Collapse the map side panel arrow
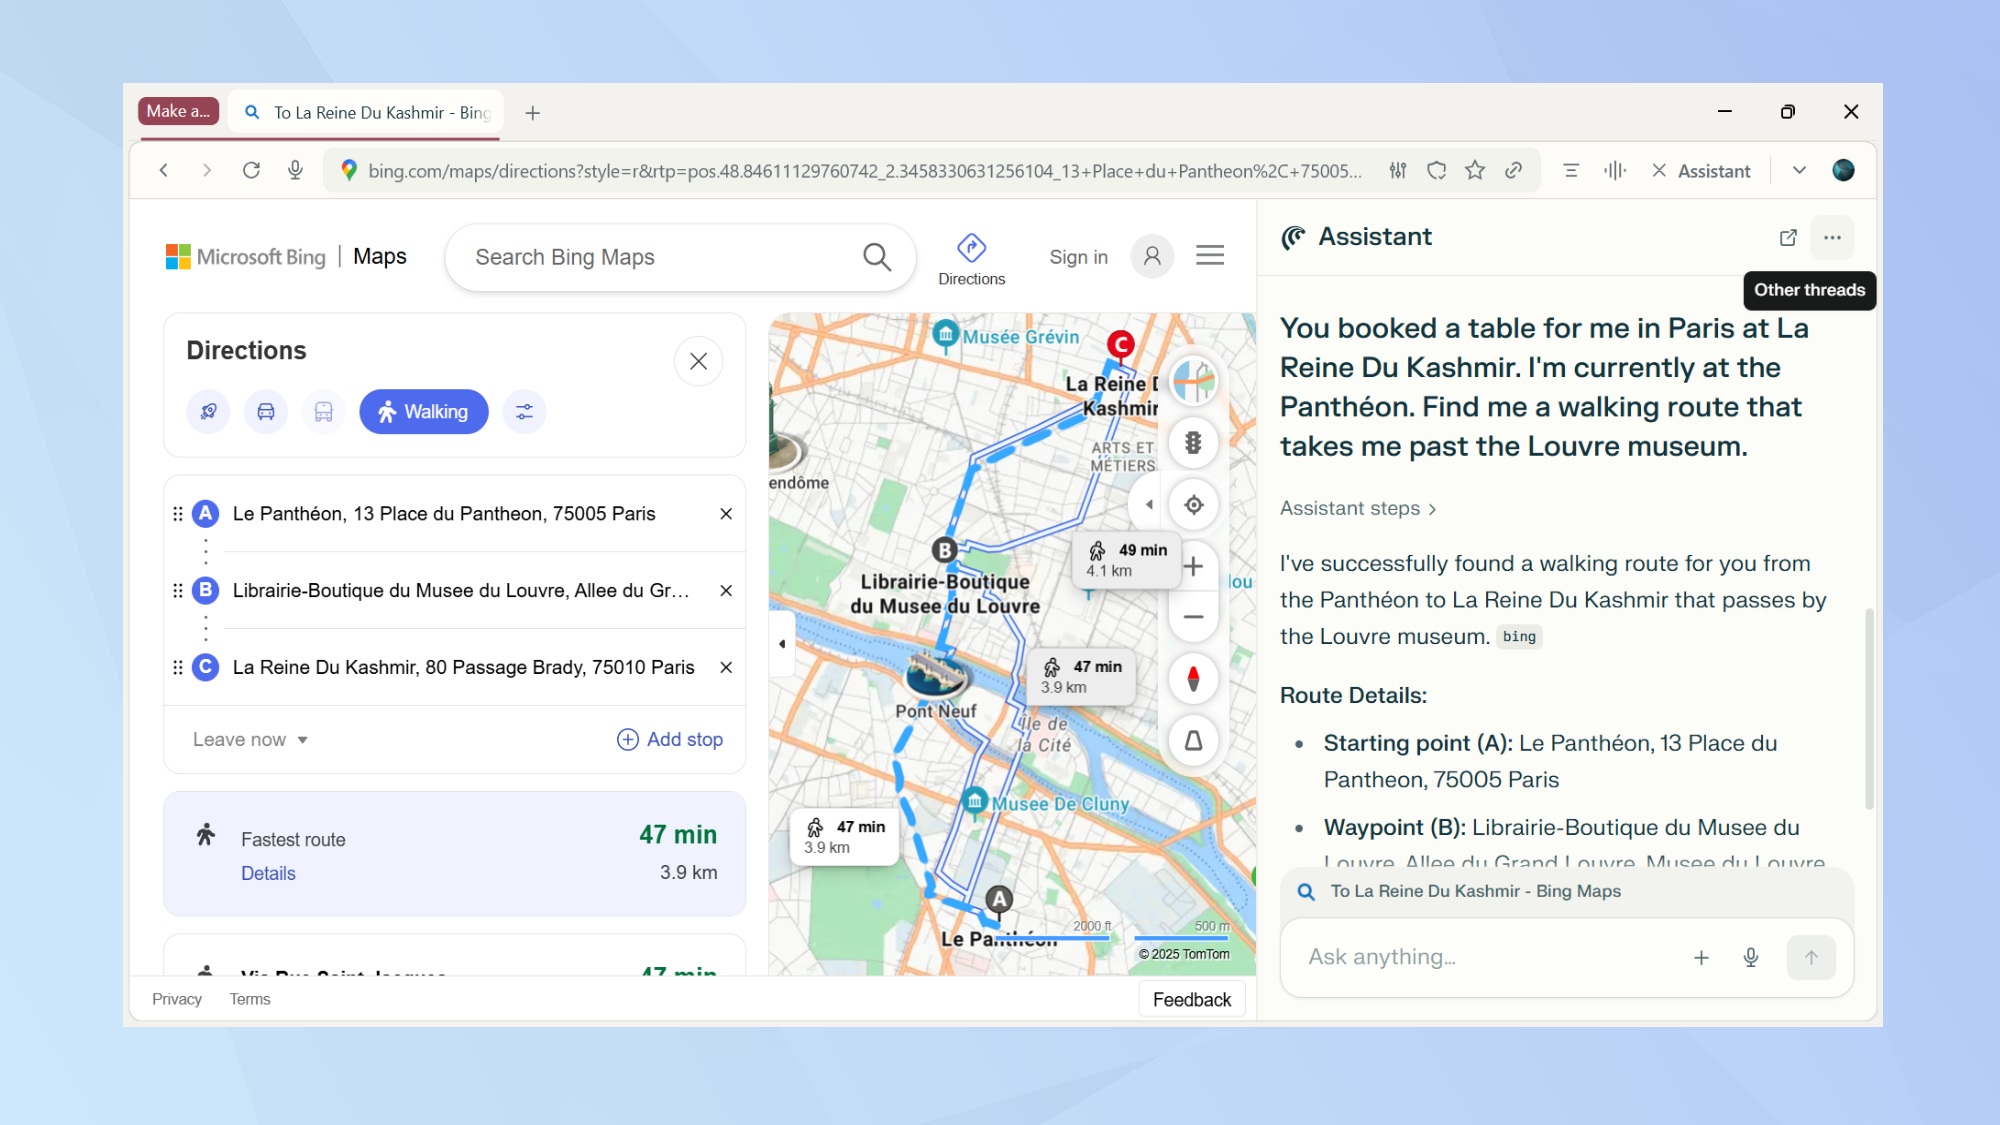The width and height of the screenshot is (2000, 1125). pyautogui.click(x=782, y=643)
